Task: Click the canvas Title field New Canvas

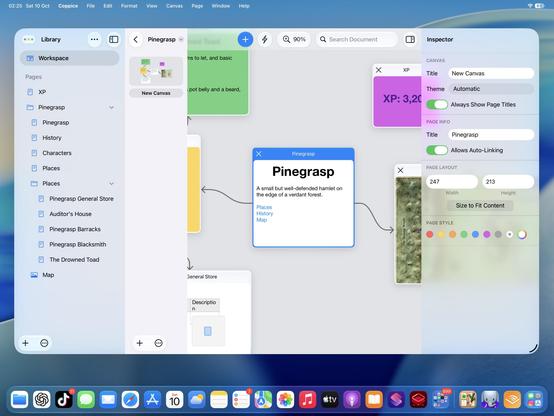Action: coord(491,74)
